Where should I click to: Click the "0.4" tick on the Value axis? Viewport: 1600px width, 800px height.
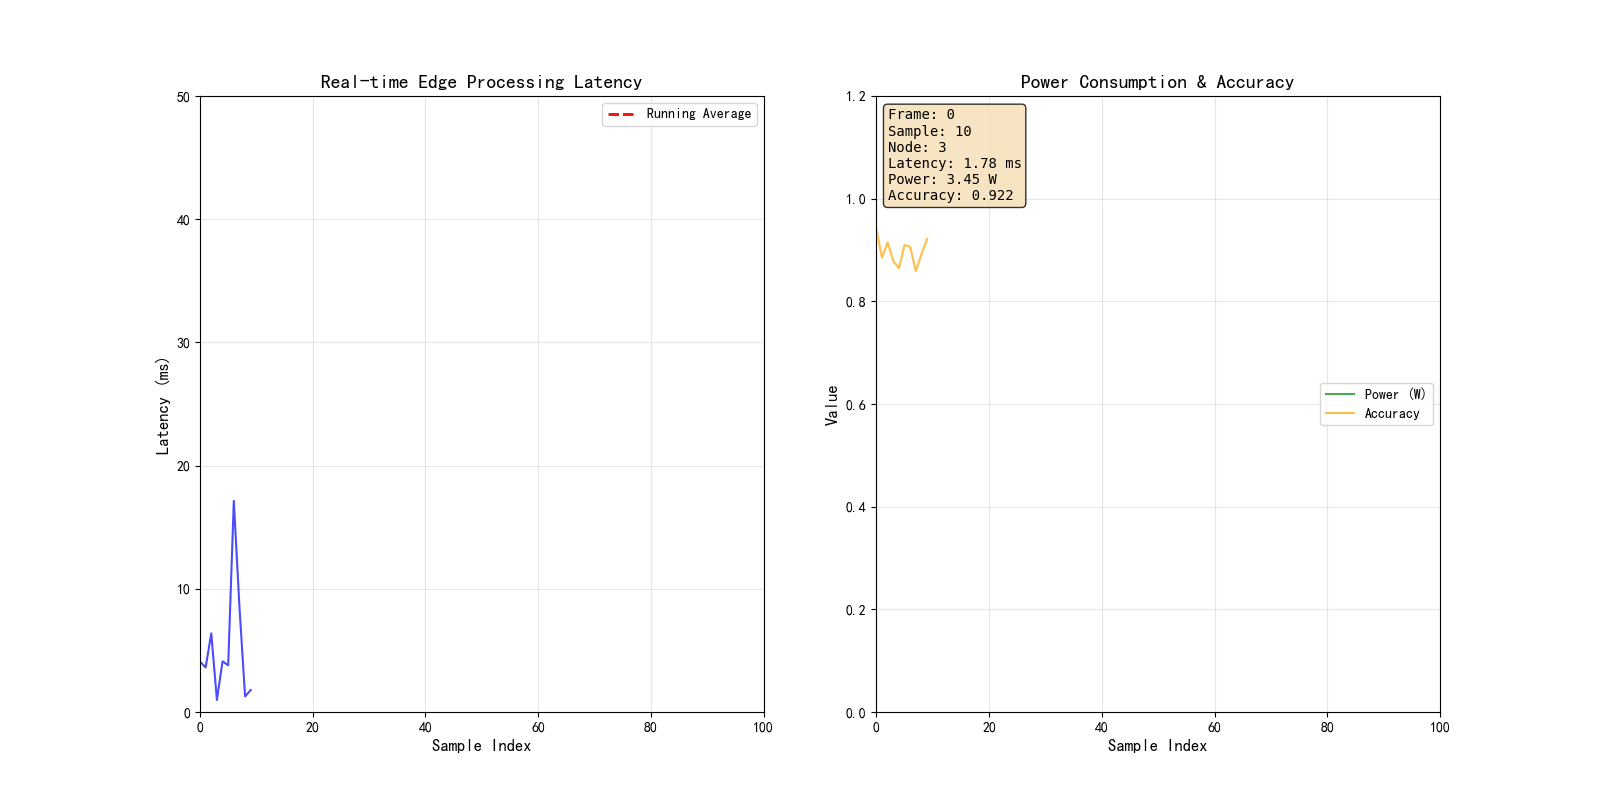pyautogui.click(x=856, y=508)
